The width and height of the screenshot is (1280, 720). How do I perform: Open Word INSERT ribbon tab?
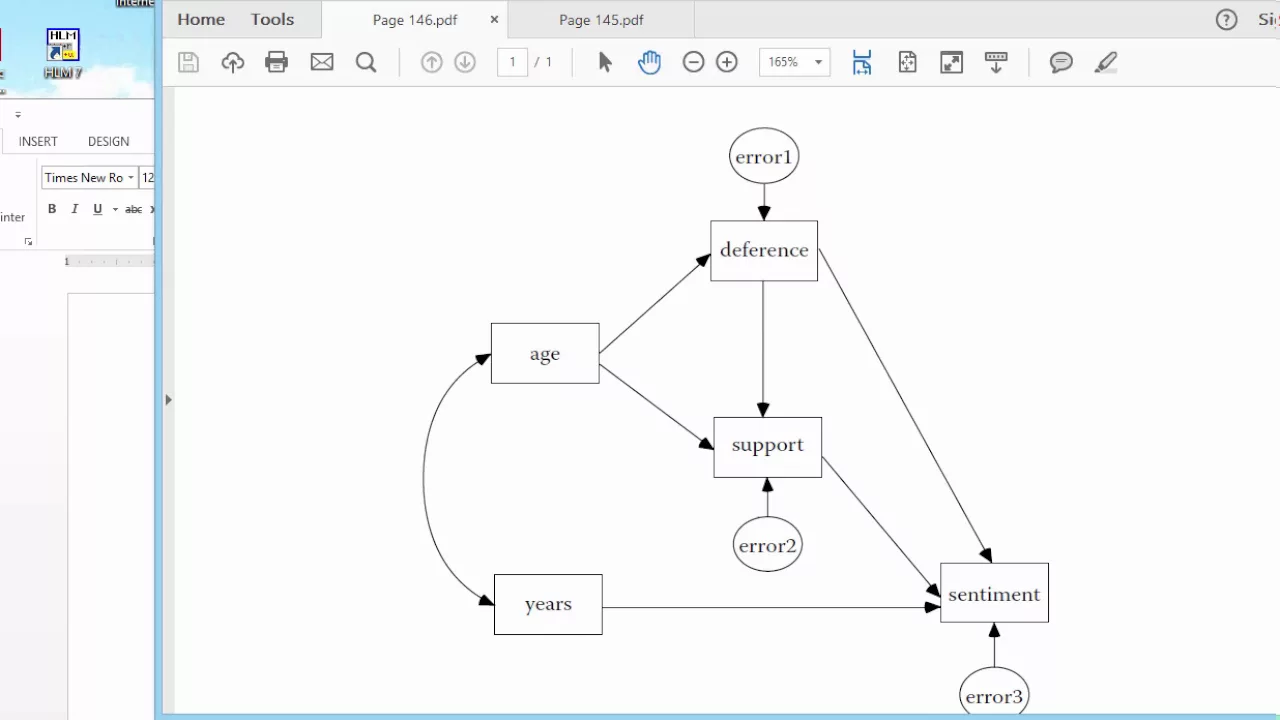point(38,141)
